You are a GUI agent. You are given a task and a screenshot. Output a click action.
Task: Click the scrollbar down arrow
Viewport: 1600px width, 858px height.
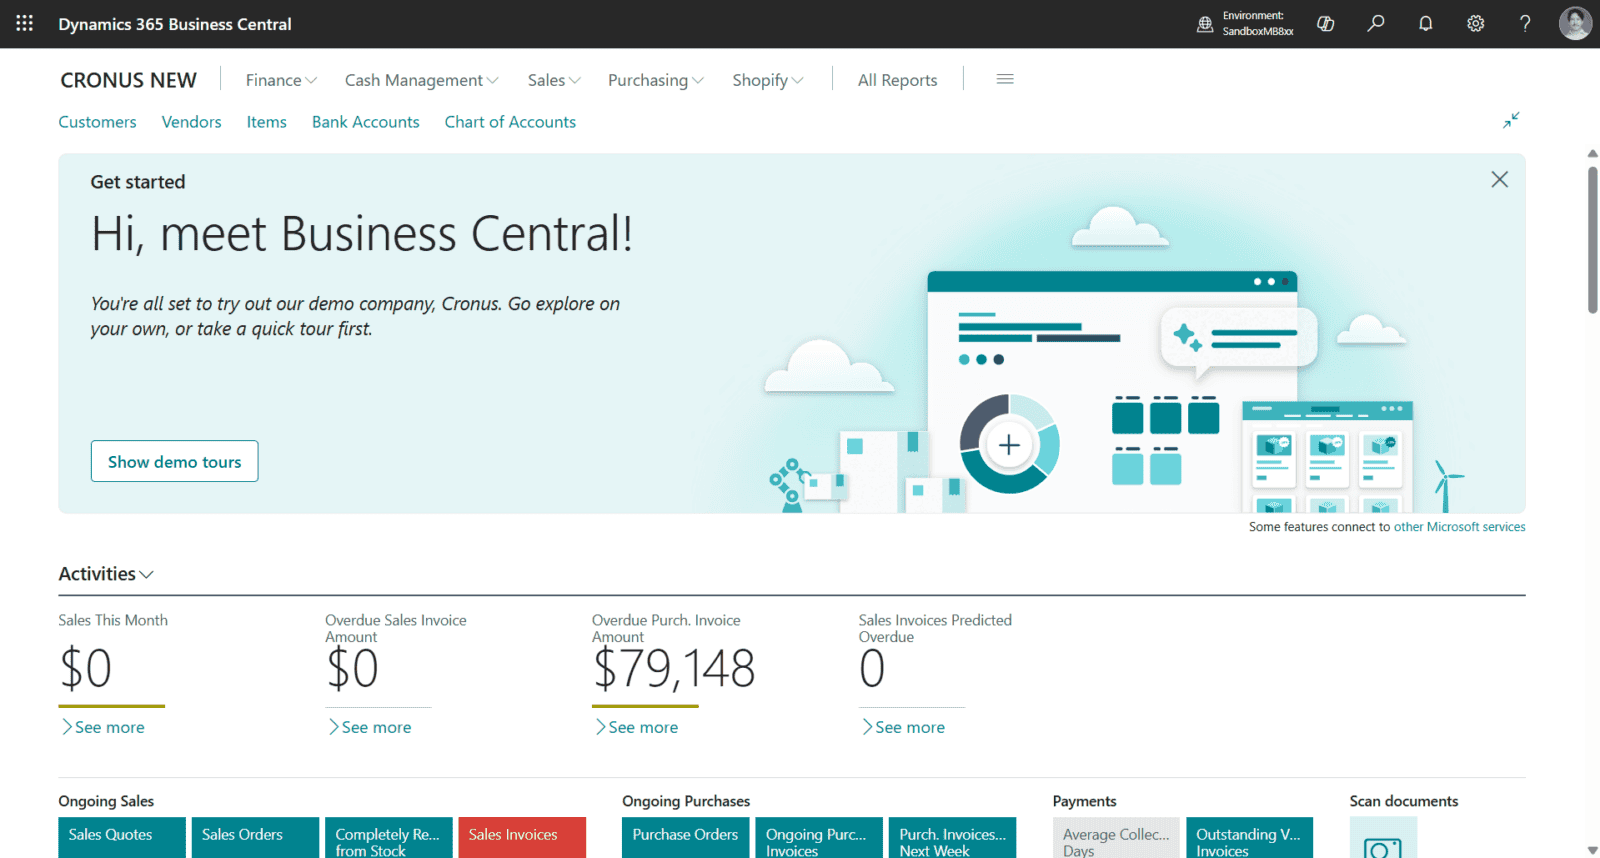pyautogui.click(x=1593, y=850)
